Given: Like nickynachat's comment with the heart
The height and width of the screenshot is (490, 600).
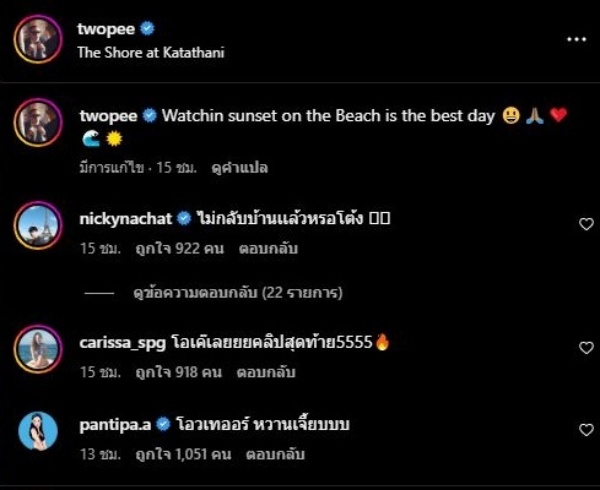Looking at the screenshot, I should click(x=586, y=224).
